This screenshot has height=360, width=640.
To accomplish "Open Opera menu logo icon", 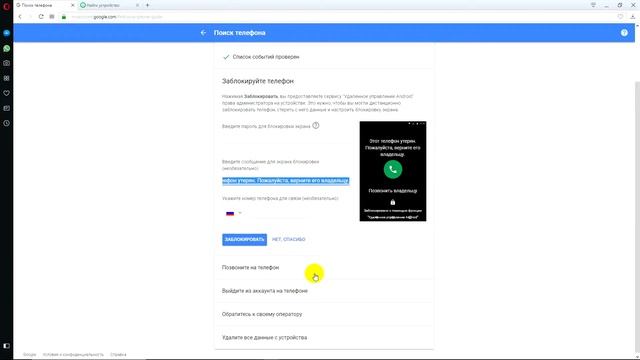I will coord(7,6).
